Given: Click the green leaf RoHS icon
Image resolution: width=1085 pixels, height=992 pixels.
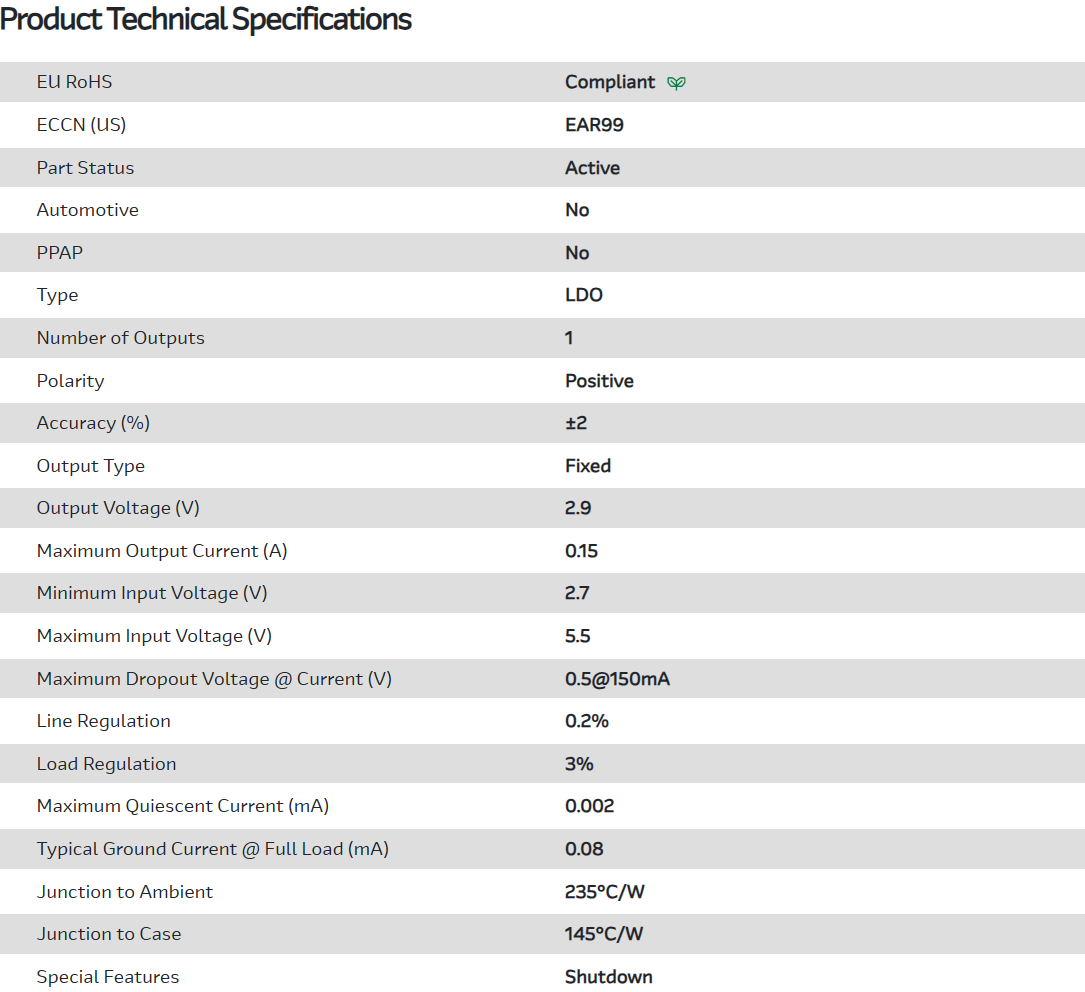Looking at the screenshot, I should pos(676,83).
